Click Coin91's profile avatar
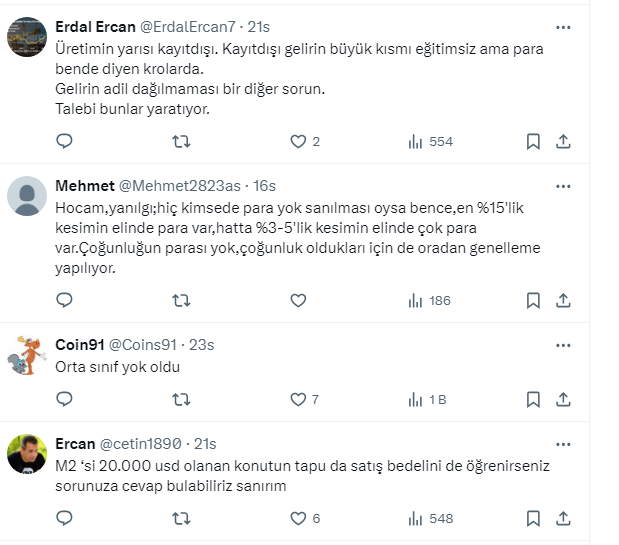 [x=27, y=356]
